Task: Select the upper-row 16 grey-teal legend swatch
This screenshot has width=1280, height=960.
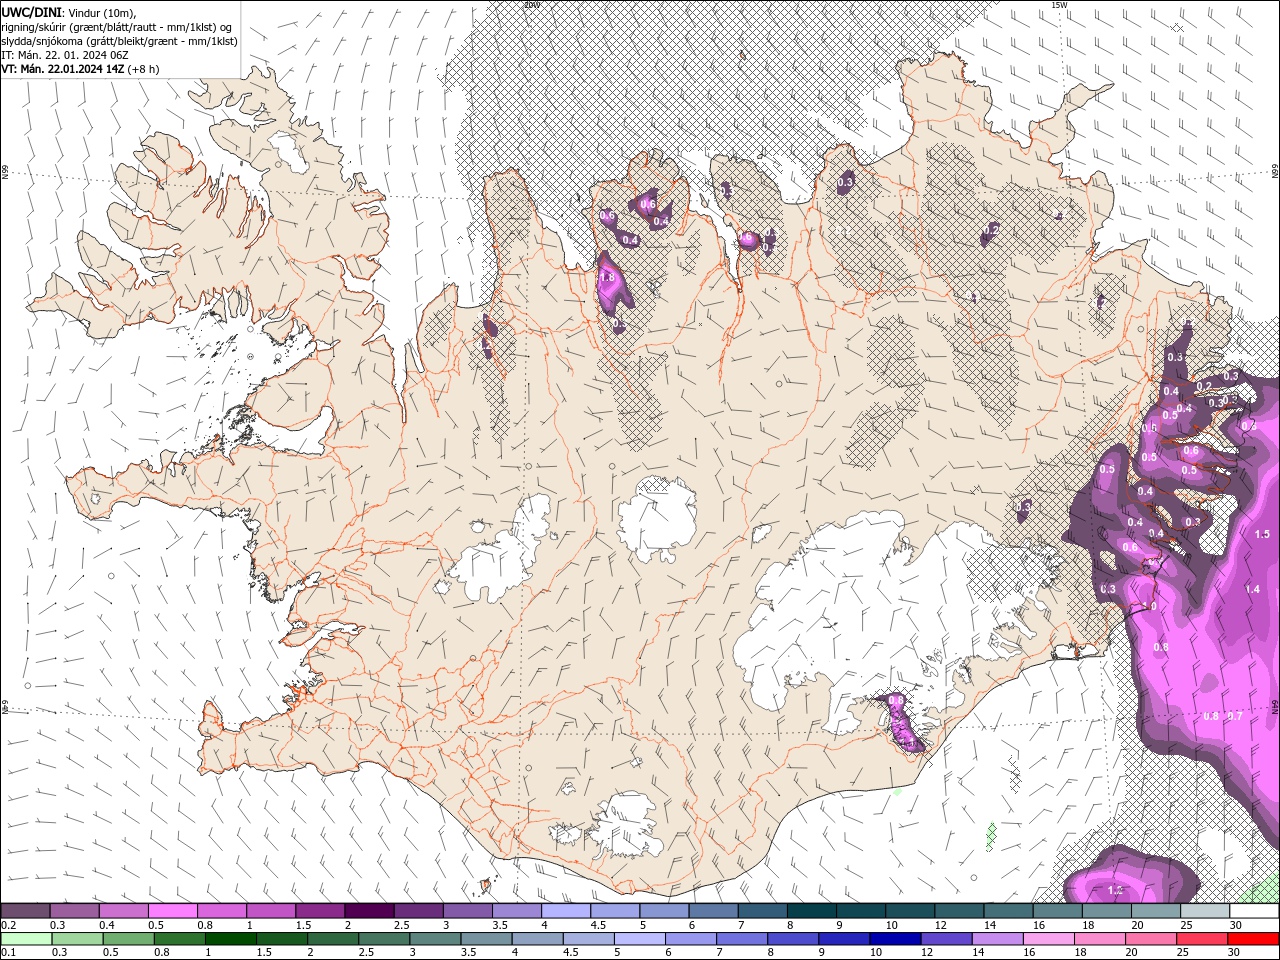Action: point(1058,910)
